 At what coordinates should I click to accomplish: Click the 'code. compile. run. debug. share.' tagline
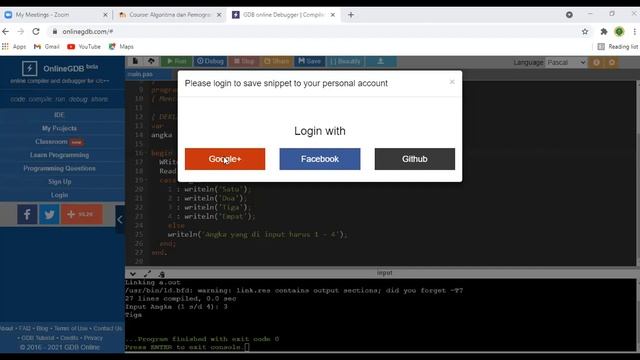click(59, 99)
